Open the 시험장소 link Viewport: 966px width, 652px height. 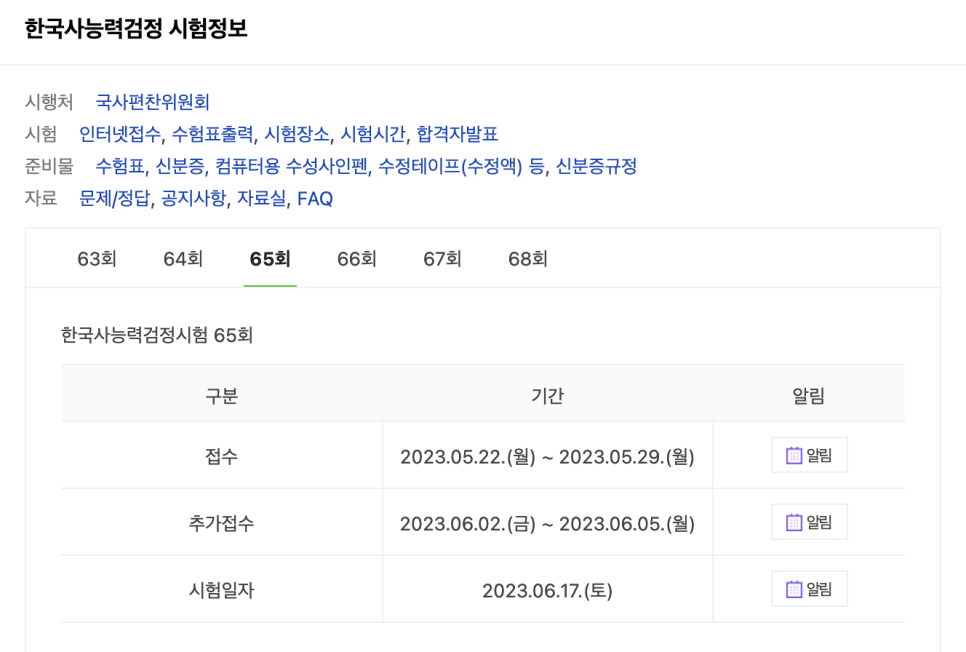click(297, 134)
